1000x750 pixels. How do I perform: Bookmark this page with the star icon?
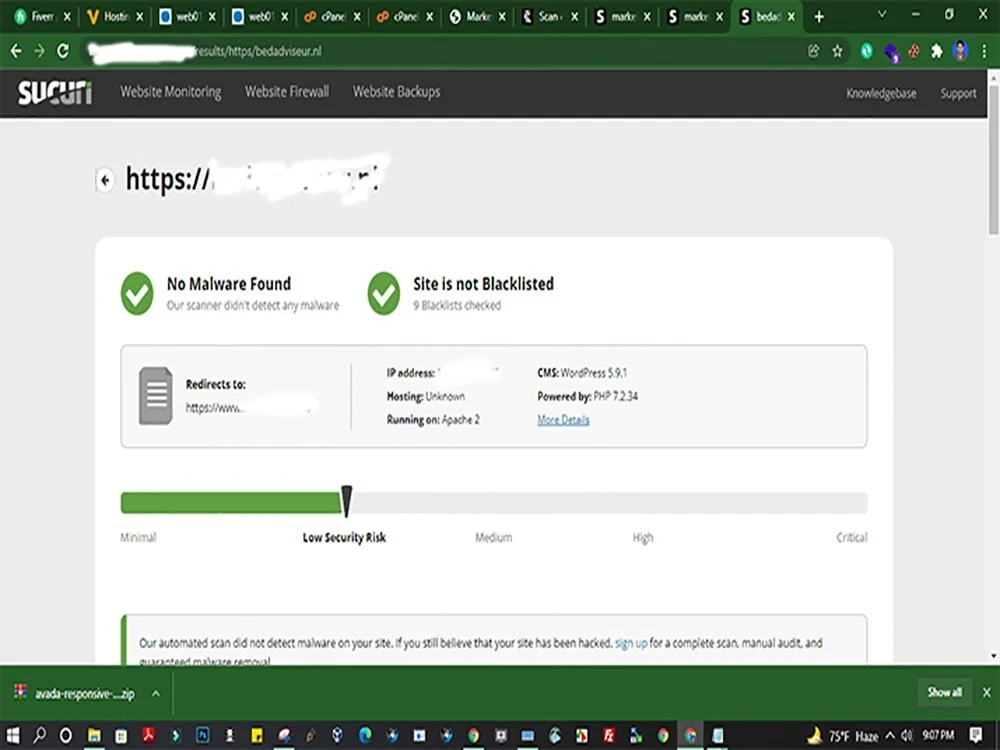point(837,51)
